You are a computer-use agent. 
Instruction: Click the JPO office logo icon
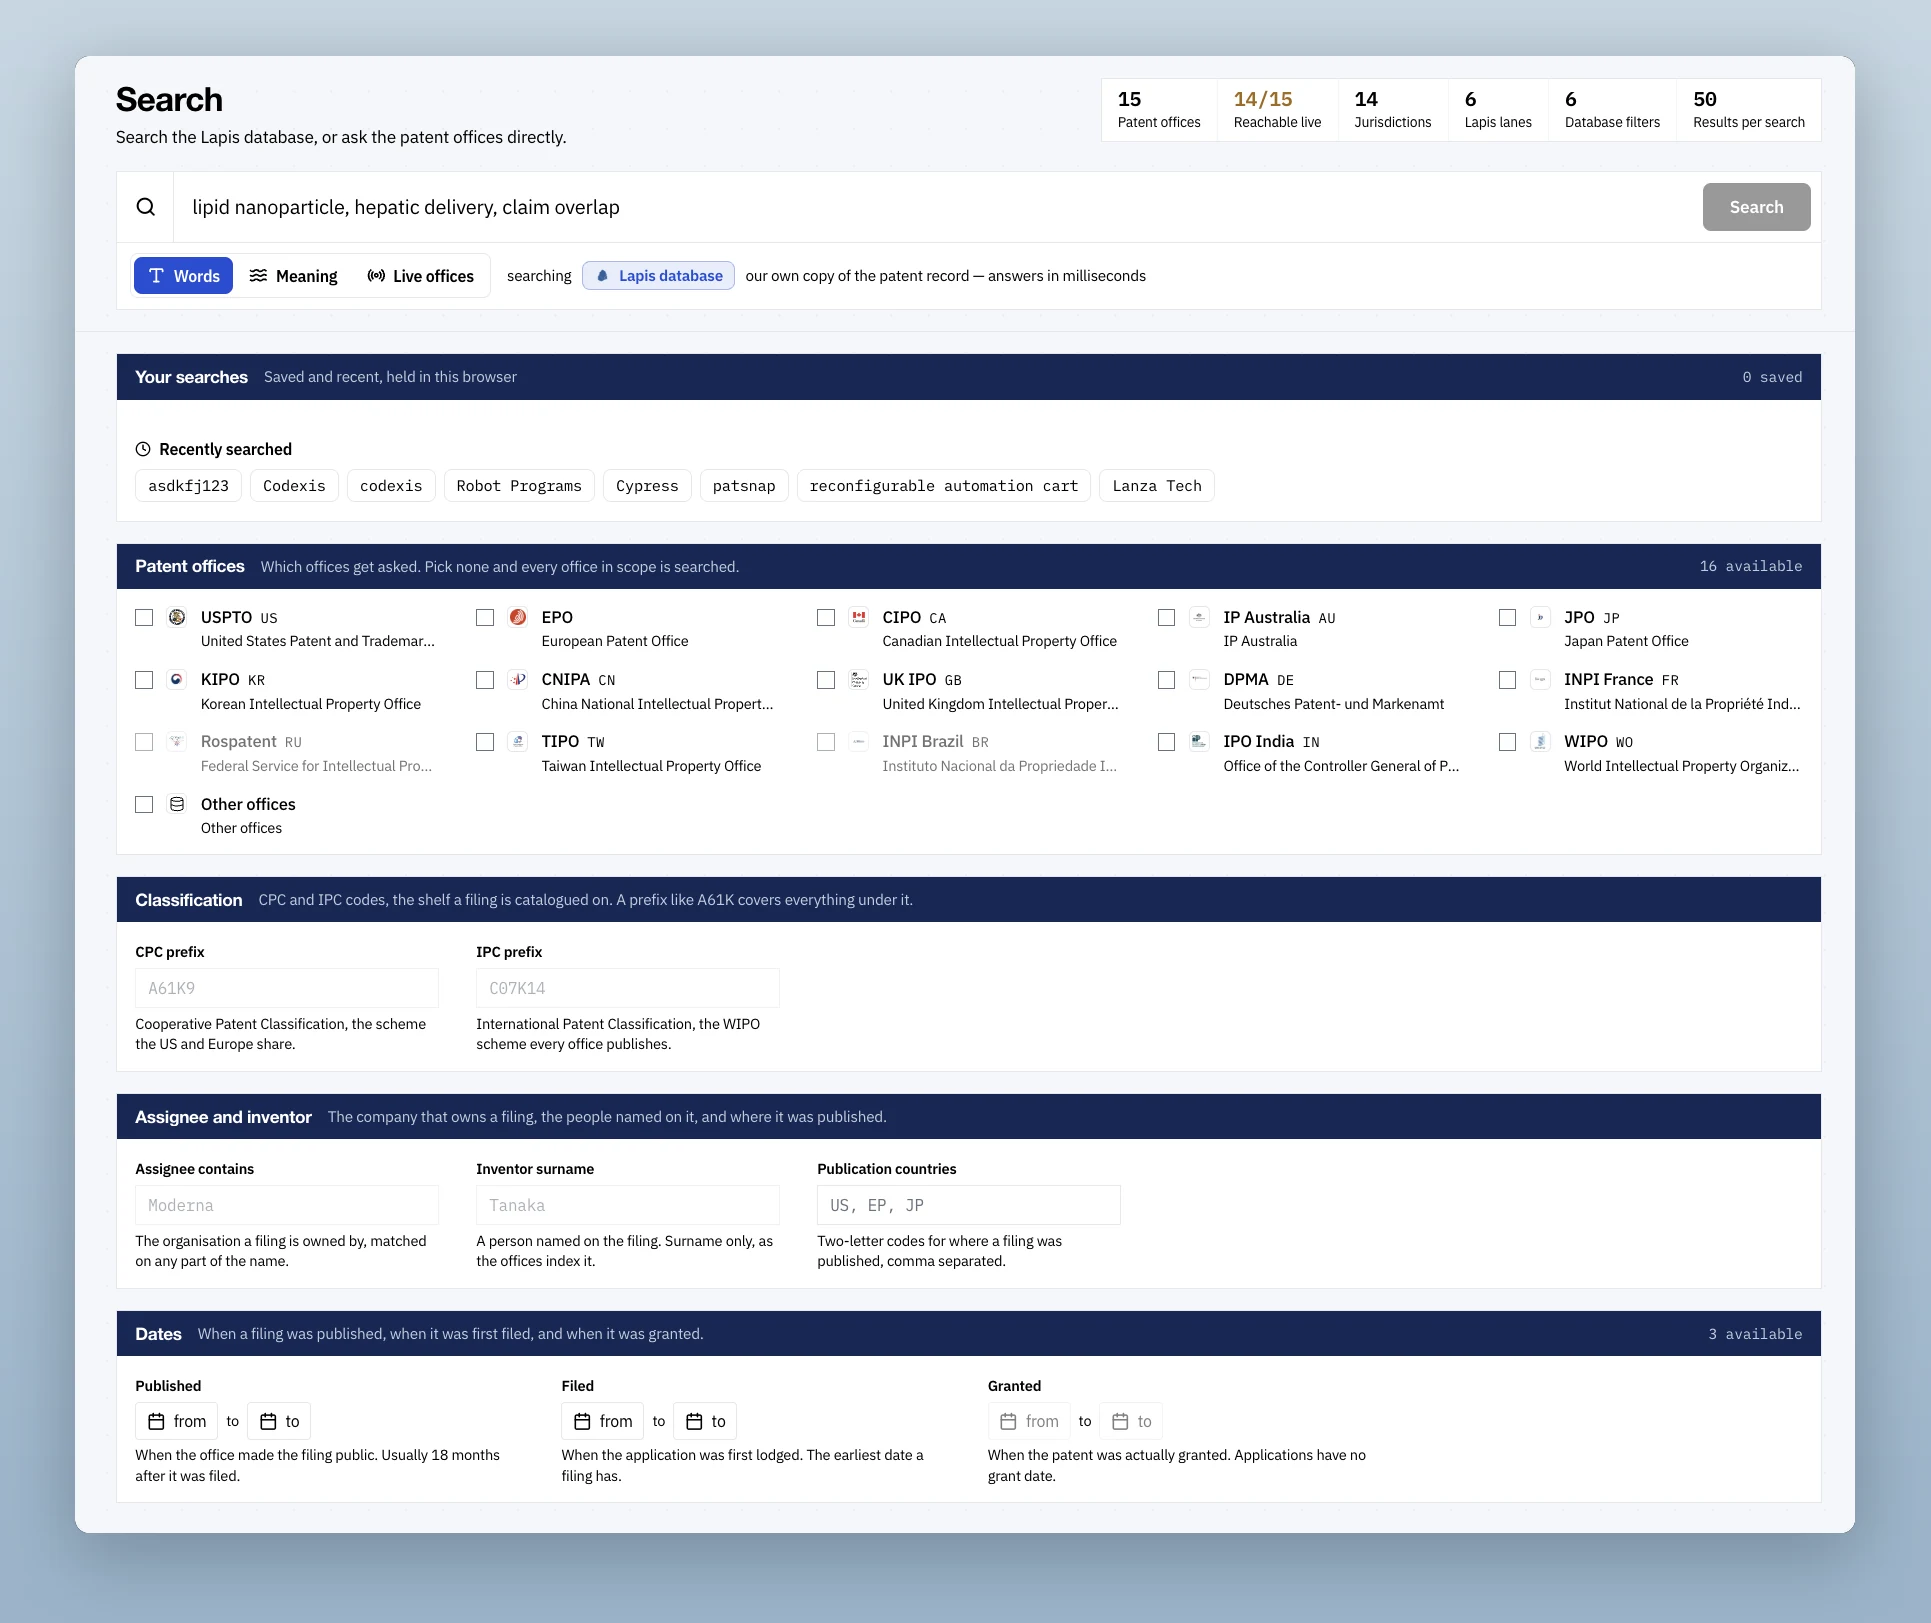tap(1540, 617)
